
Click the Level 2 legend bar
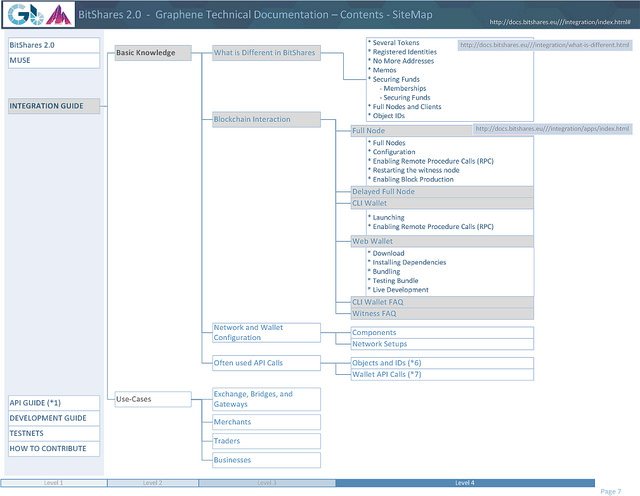pyautogui.click(x=153, y=483)
